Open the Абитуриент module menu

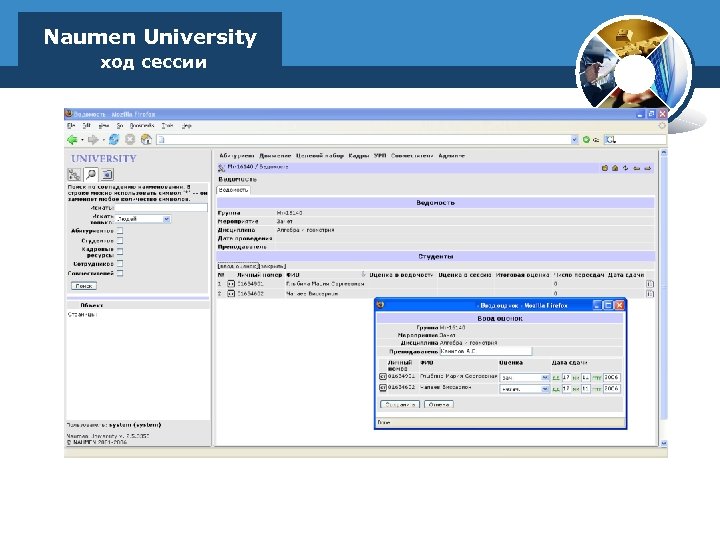236,156
